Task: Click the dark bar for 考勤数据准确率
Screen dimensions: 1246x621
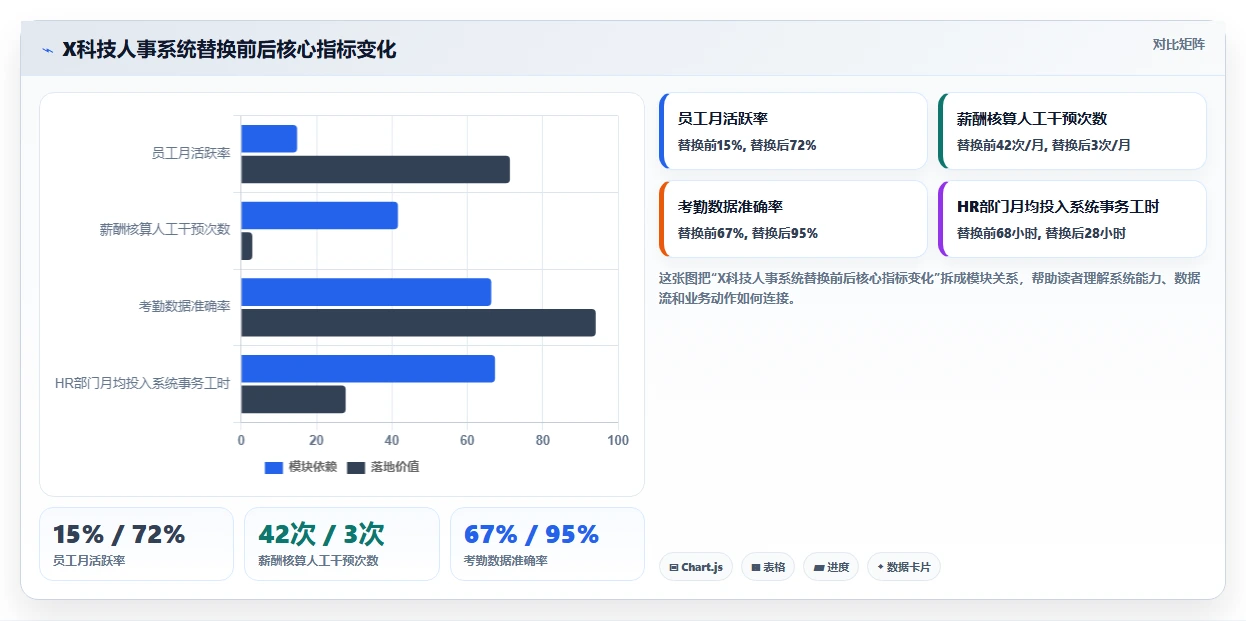Action: pyautogui.click(x=418, y=323)
